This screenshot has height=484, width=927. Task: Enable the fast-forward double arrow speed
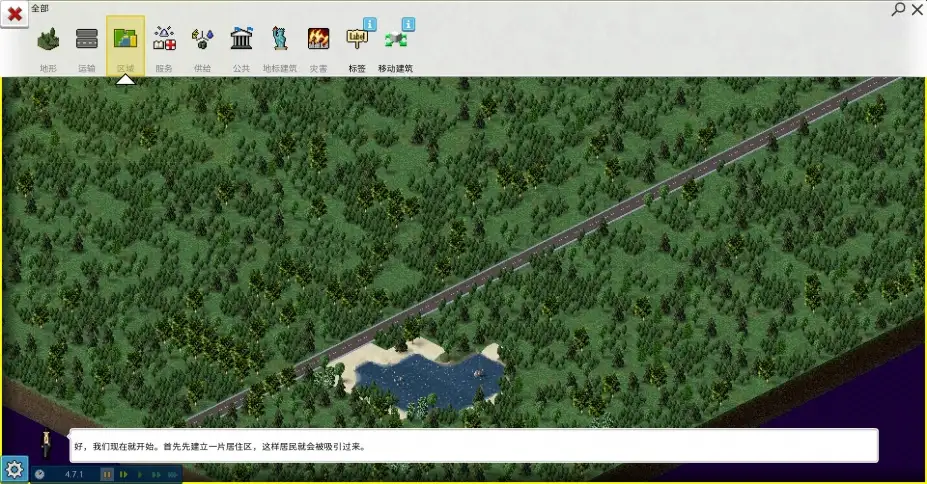[x=156, y=474]
